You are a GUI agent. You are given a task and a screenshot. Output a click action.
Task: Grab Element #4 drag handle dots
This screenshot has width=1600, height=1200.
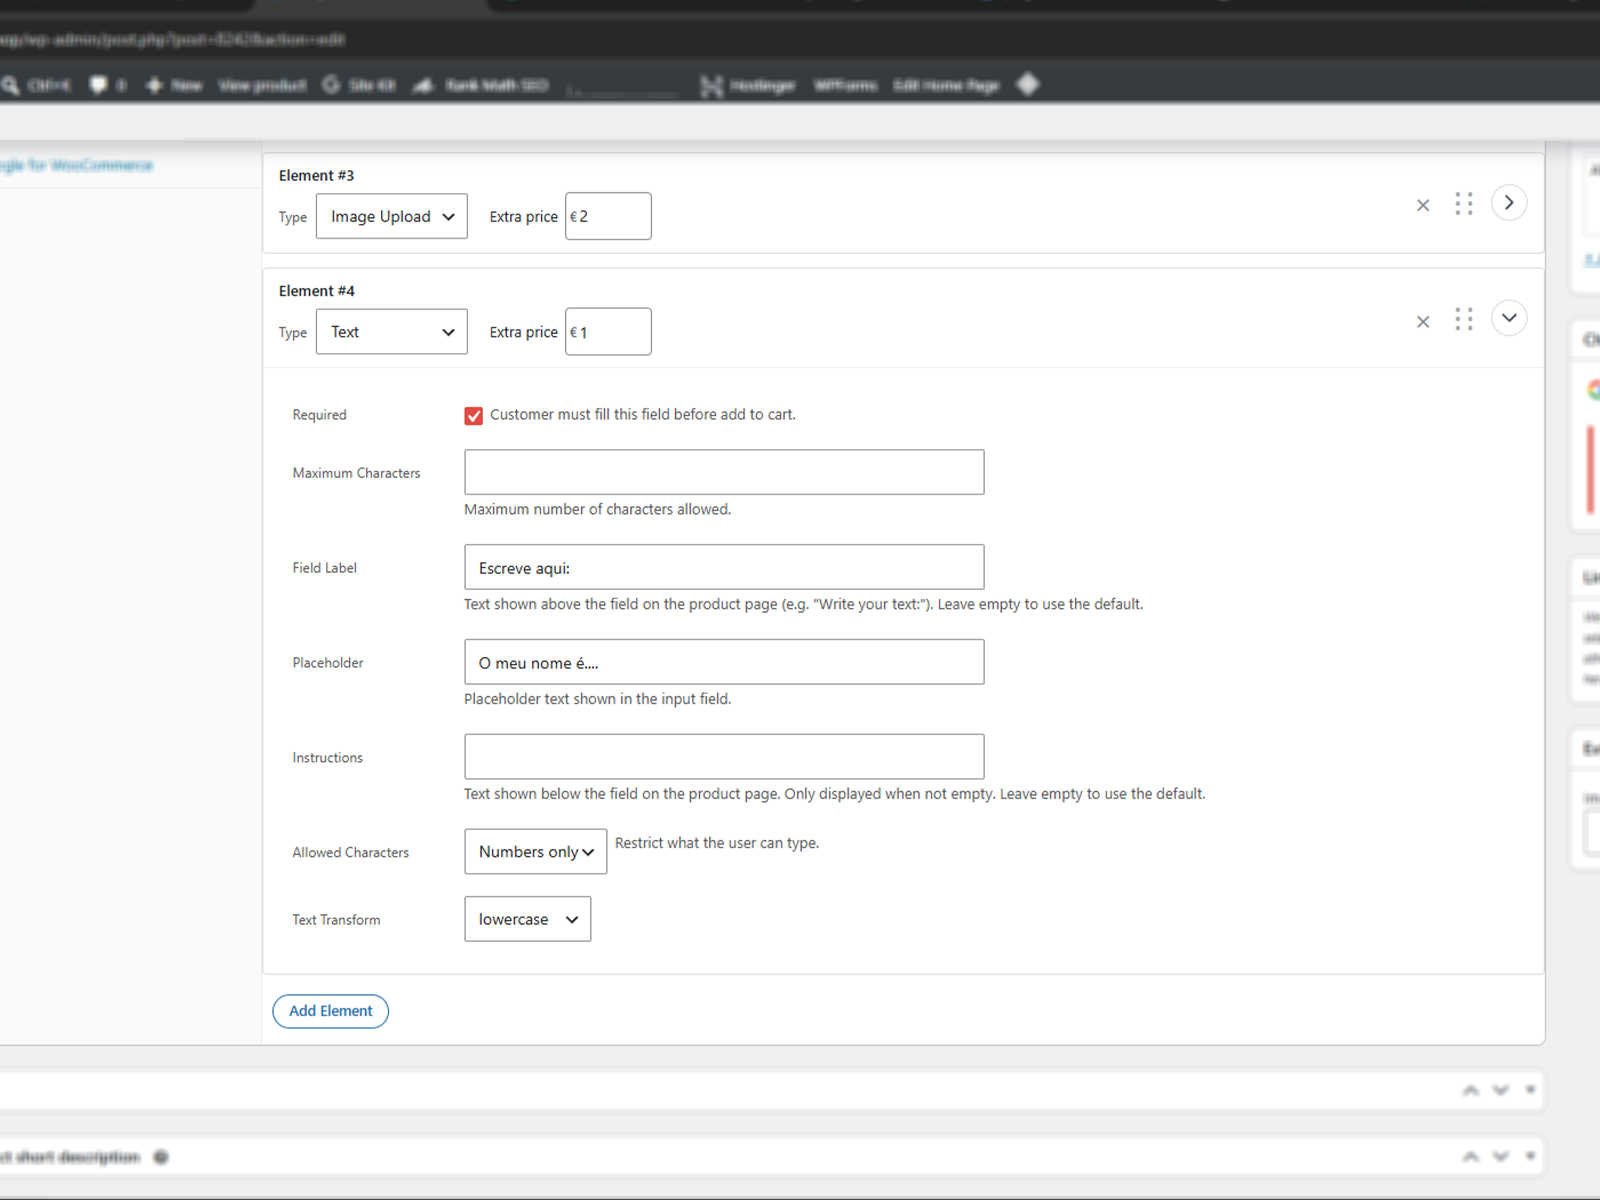(x=1464, y=319)
